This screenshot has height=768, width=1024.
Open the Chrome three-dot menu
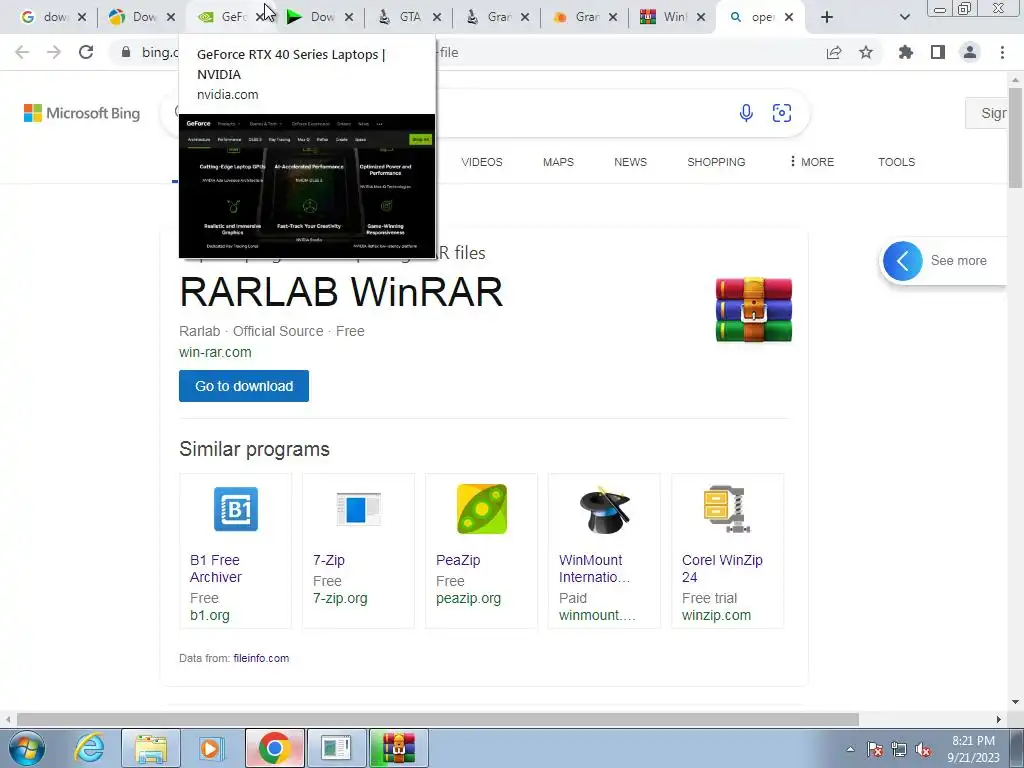tap(1002, 52)
